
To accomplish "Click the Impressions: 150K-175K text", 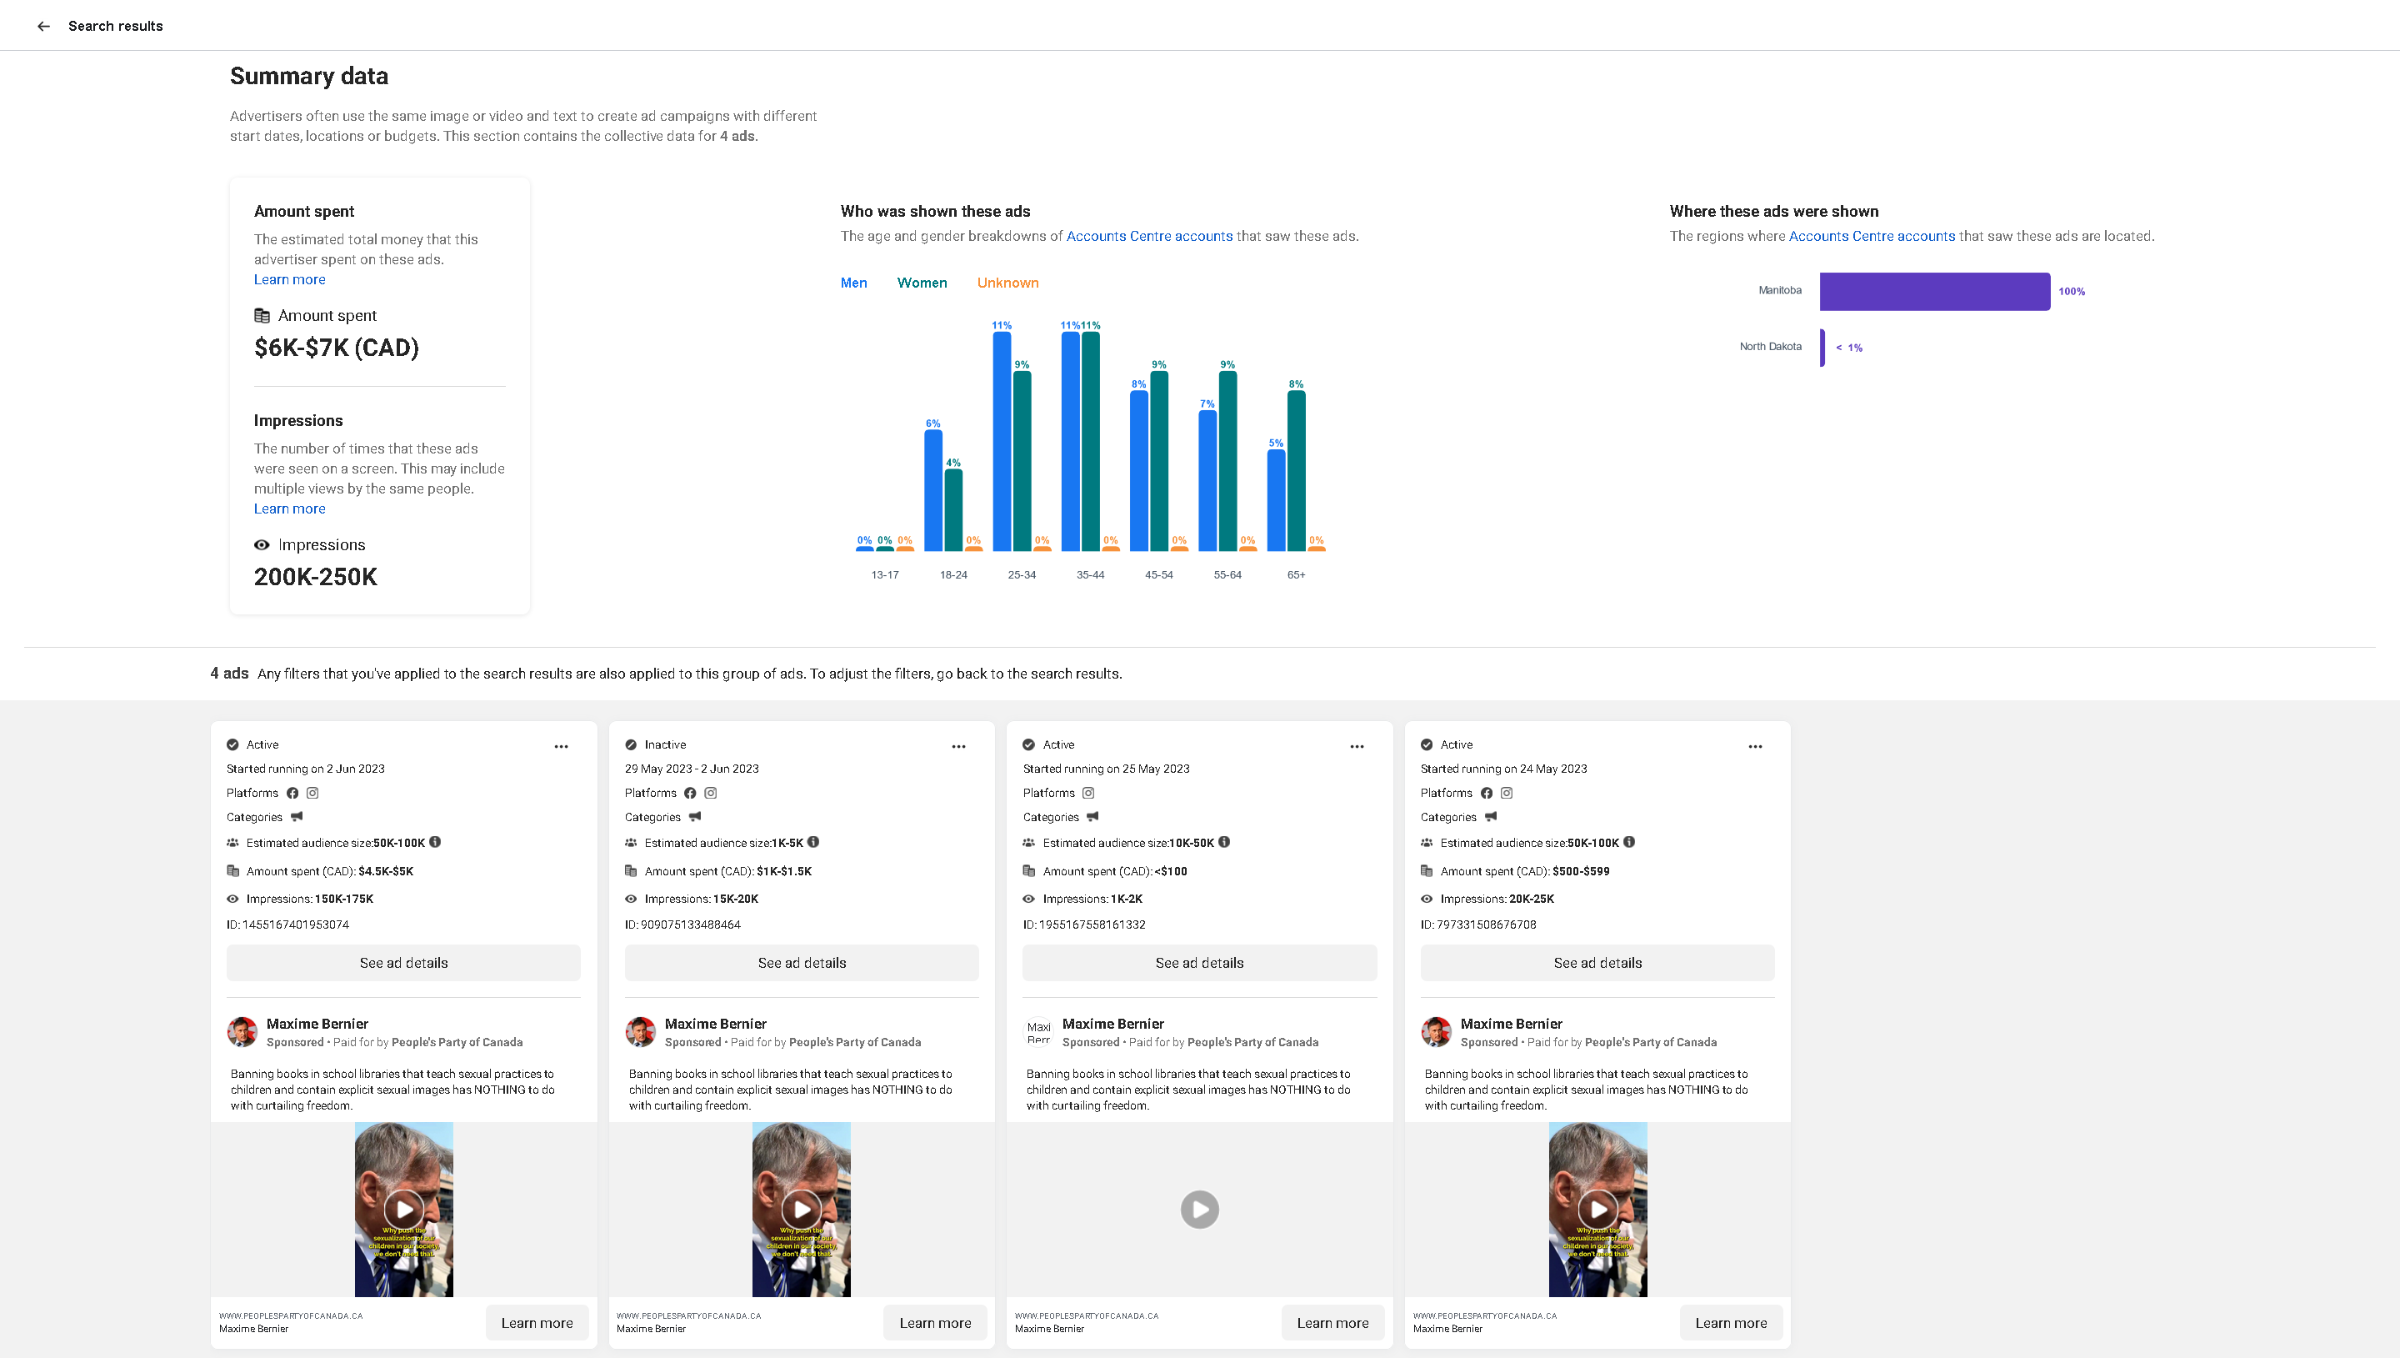I will coord(310,899).
